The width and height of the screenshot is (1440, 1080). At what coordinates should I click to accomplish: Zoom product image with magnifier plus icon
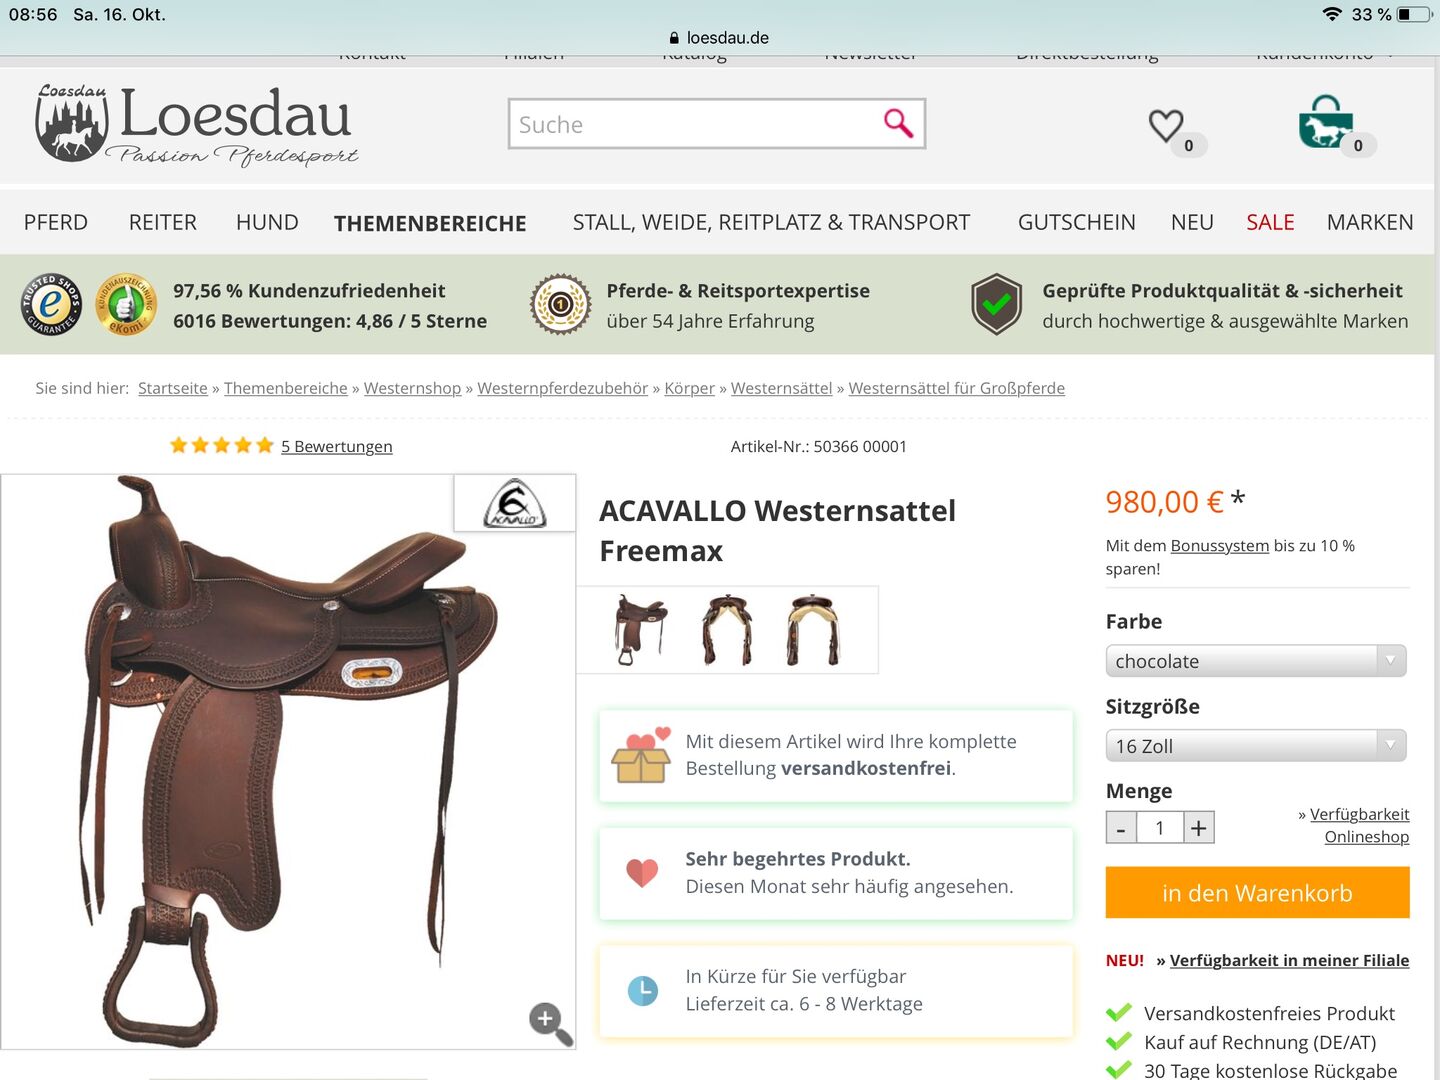pyautogui.click(x=550, y=1024)
